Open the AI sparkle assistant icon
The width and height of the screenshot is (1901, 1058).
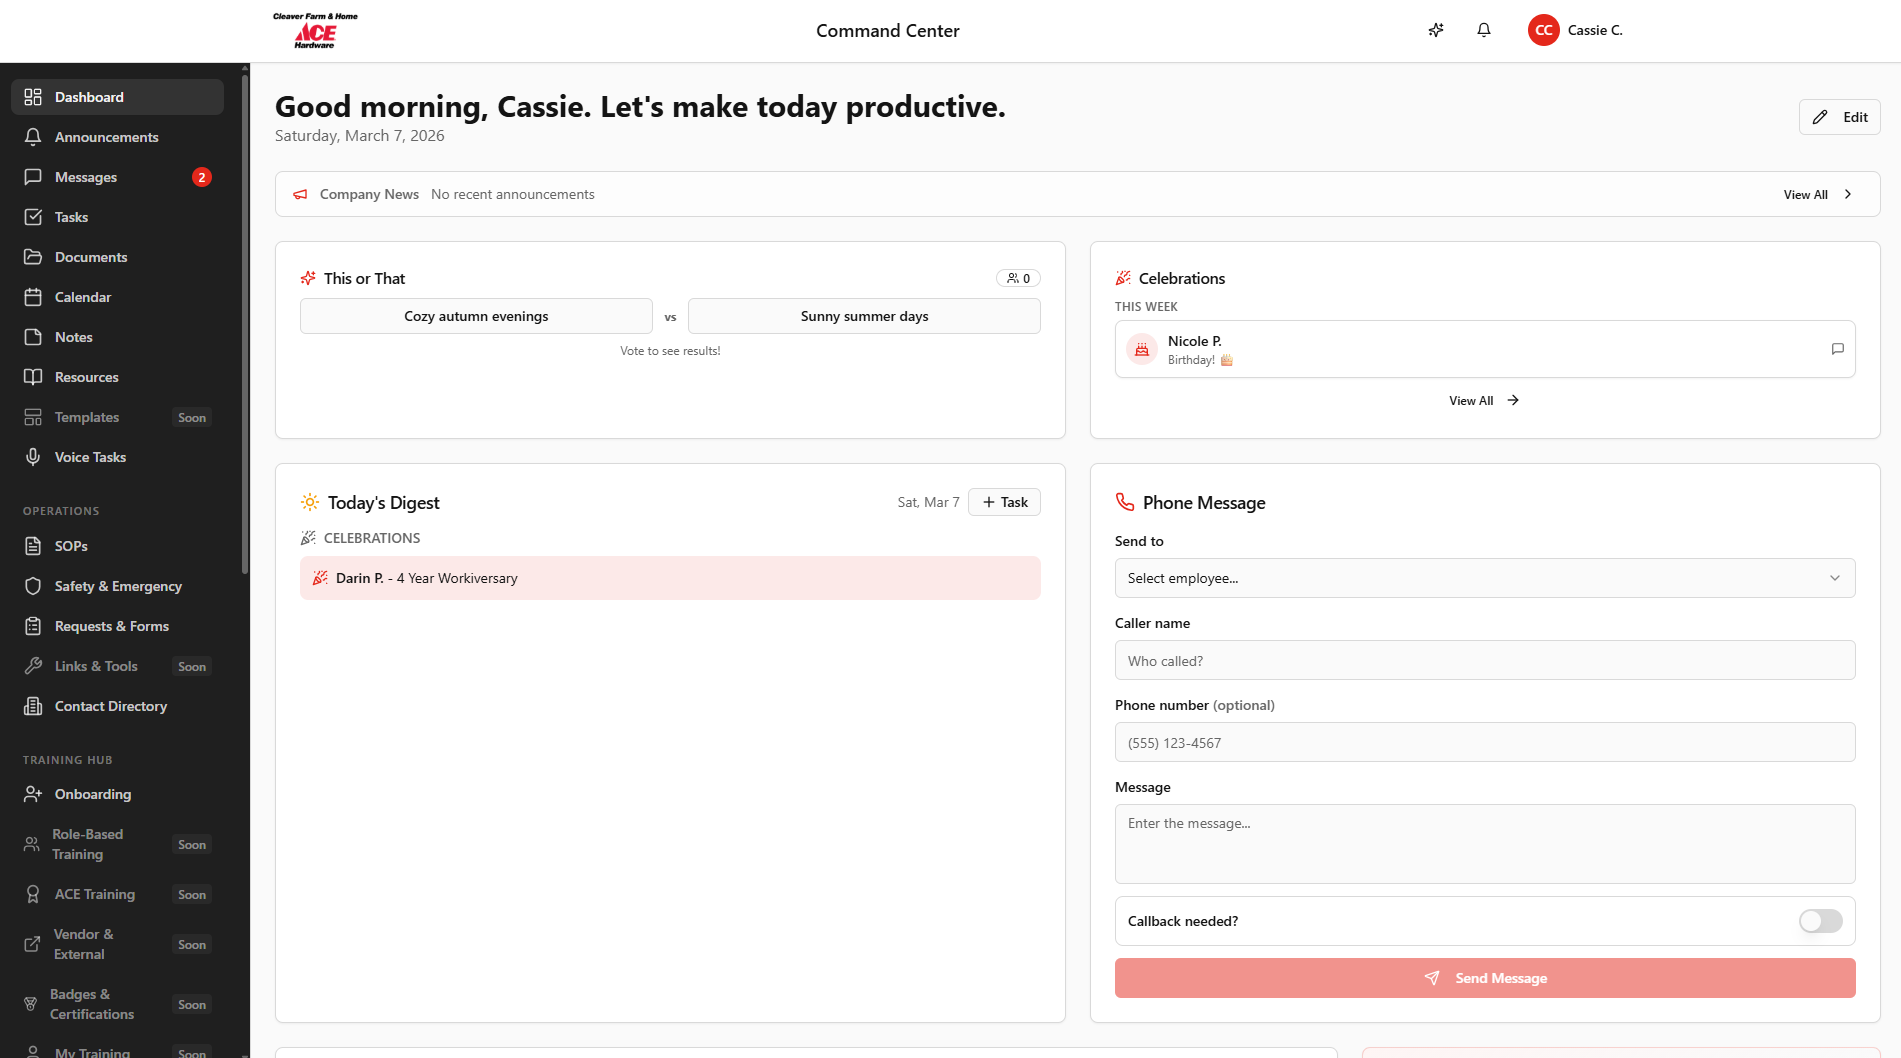(x=1436, y=30)
